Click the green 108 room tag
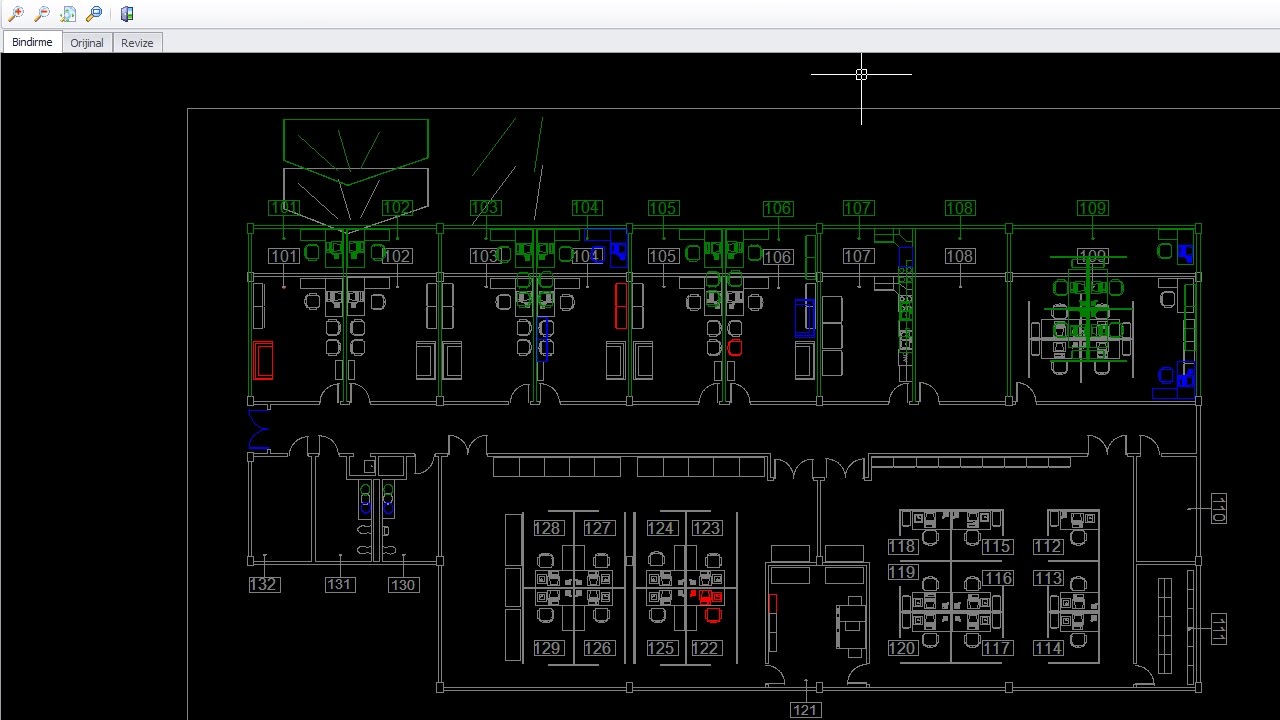1280x720 pixels. 960,208
